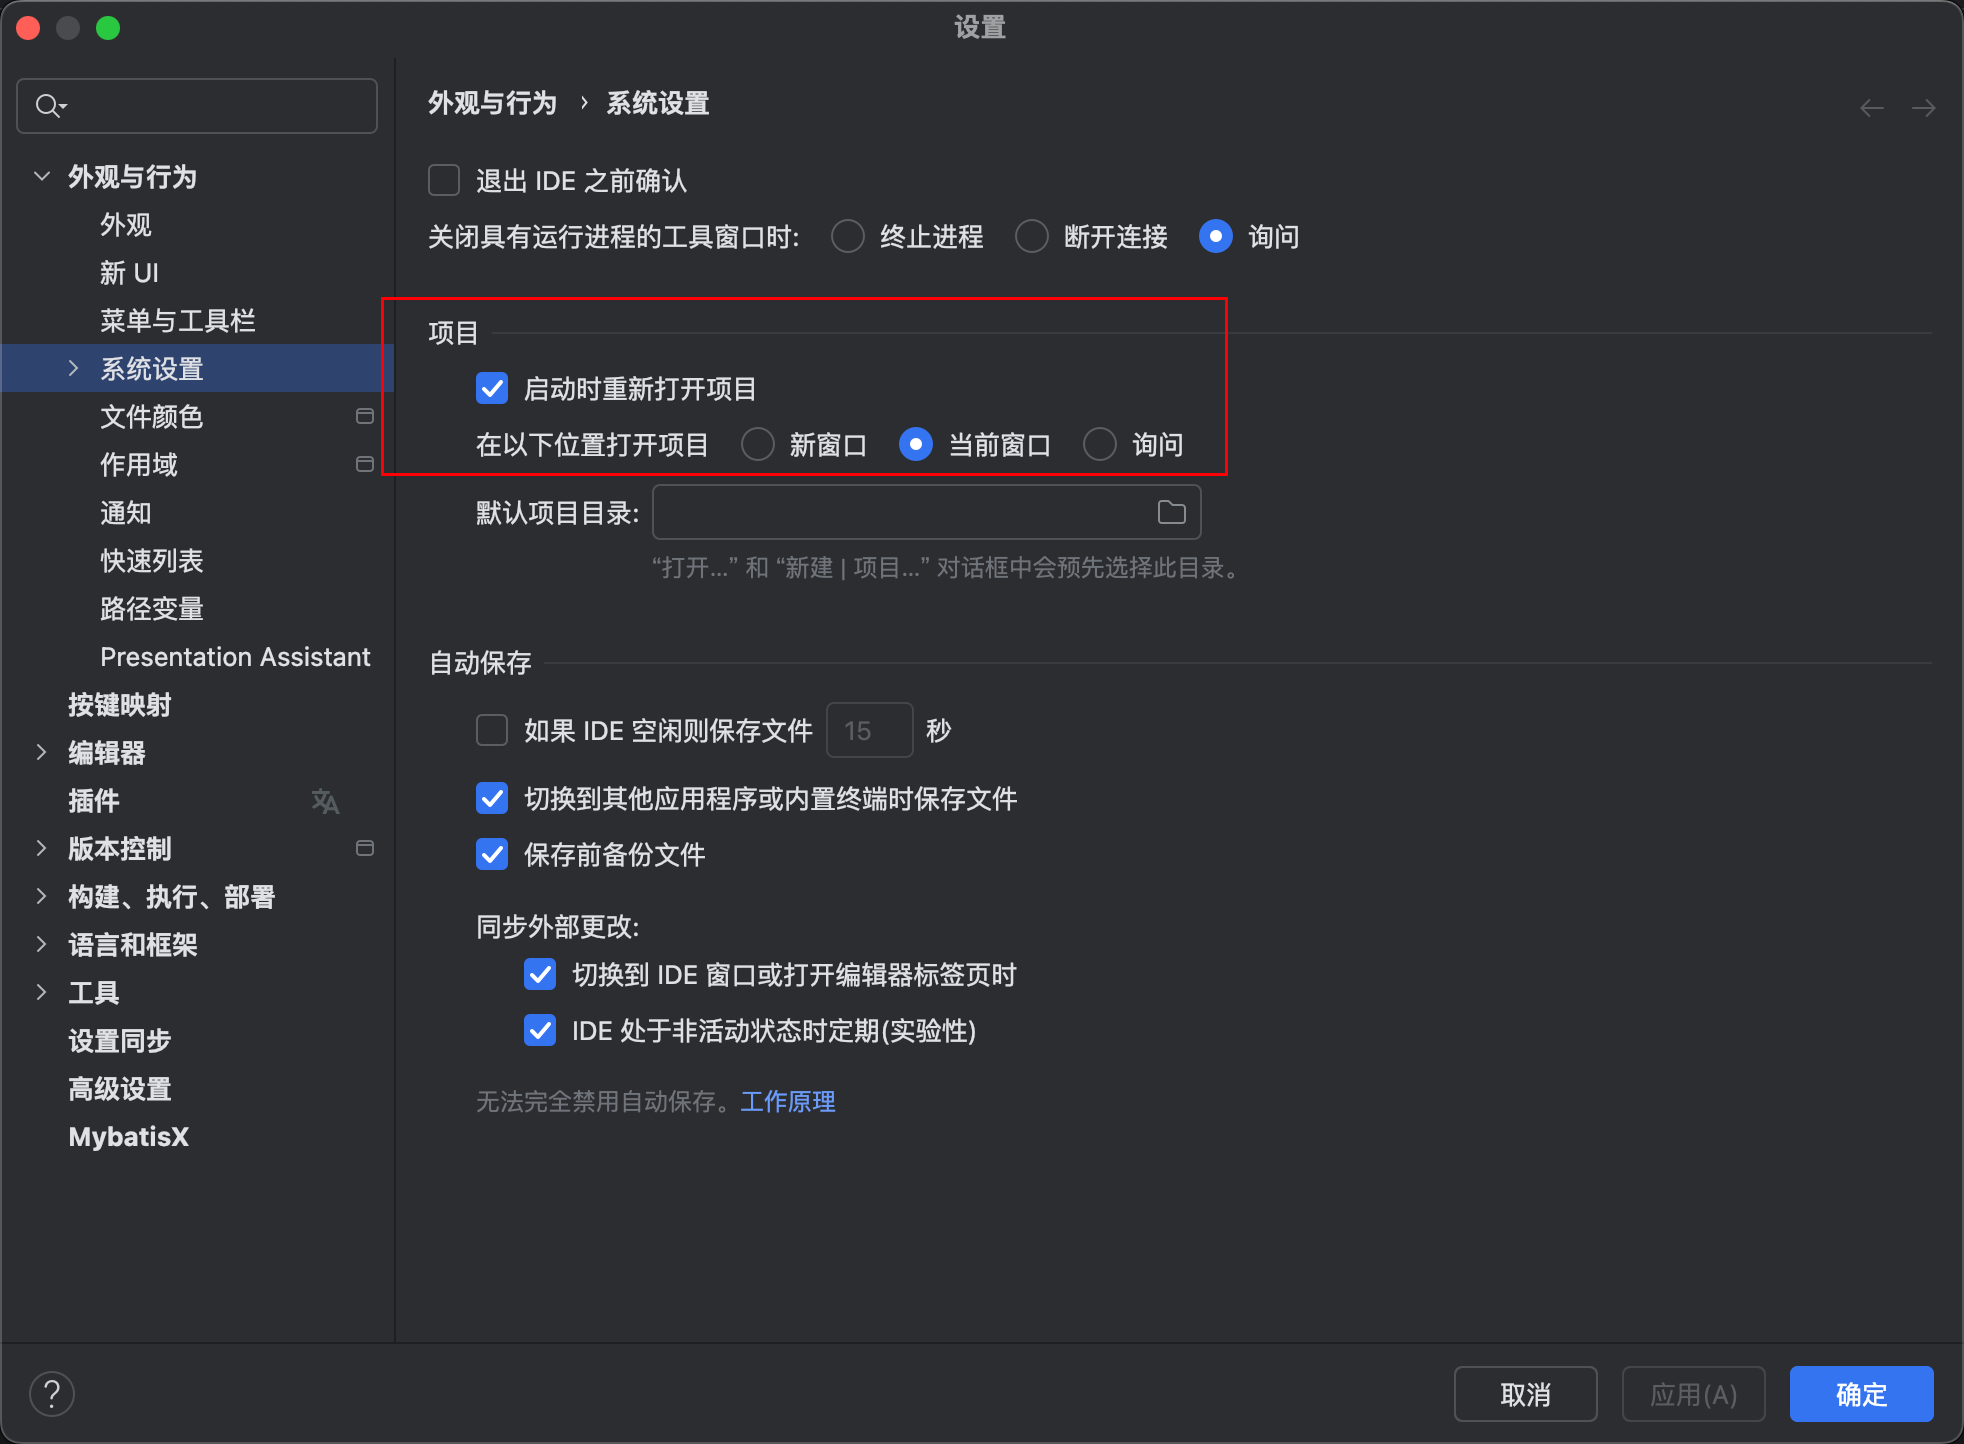Open the 按键映射 settings page

pyautogui.click(x=120, y=705)
